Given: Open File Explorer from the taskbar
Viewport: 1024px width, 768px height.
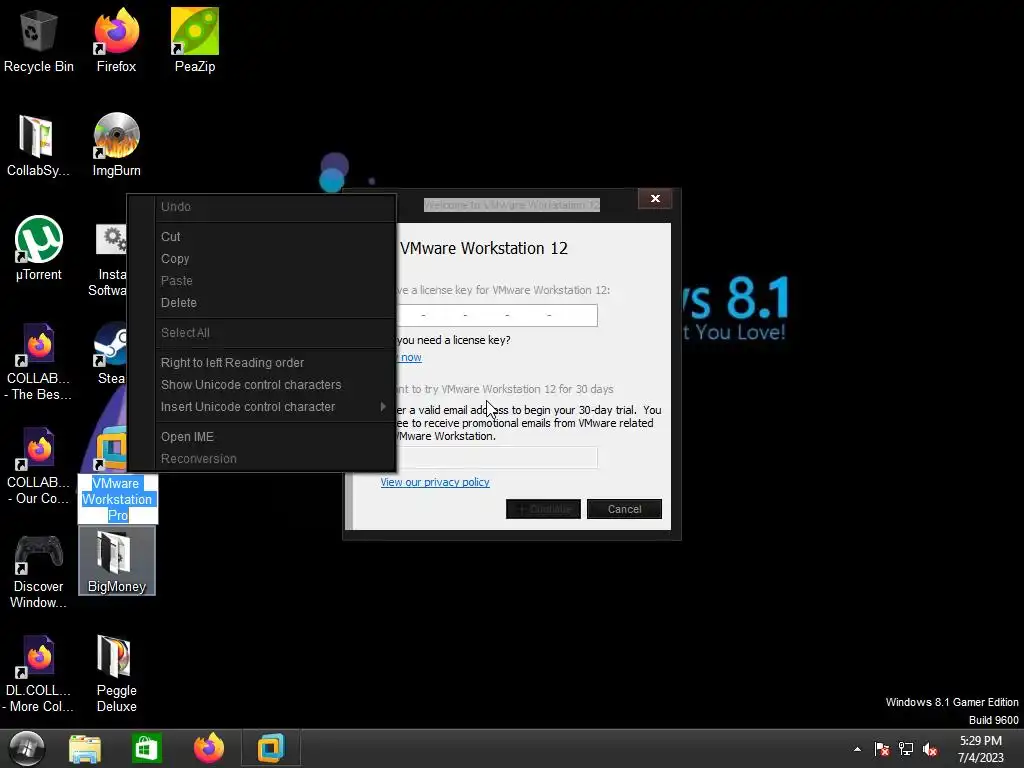Looking at the screenshot, I should click(x=85, y=748).
